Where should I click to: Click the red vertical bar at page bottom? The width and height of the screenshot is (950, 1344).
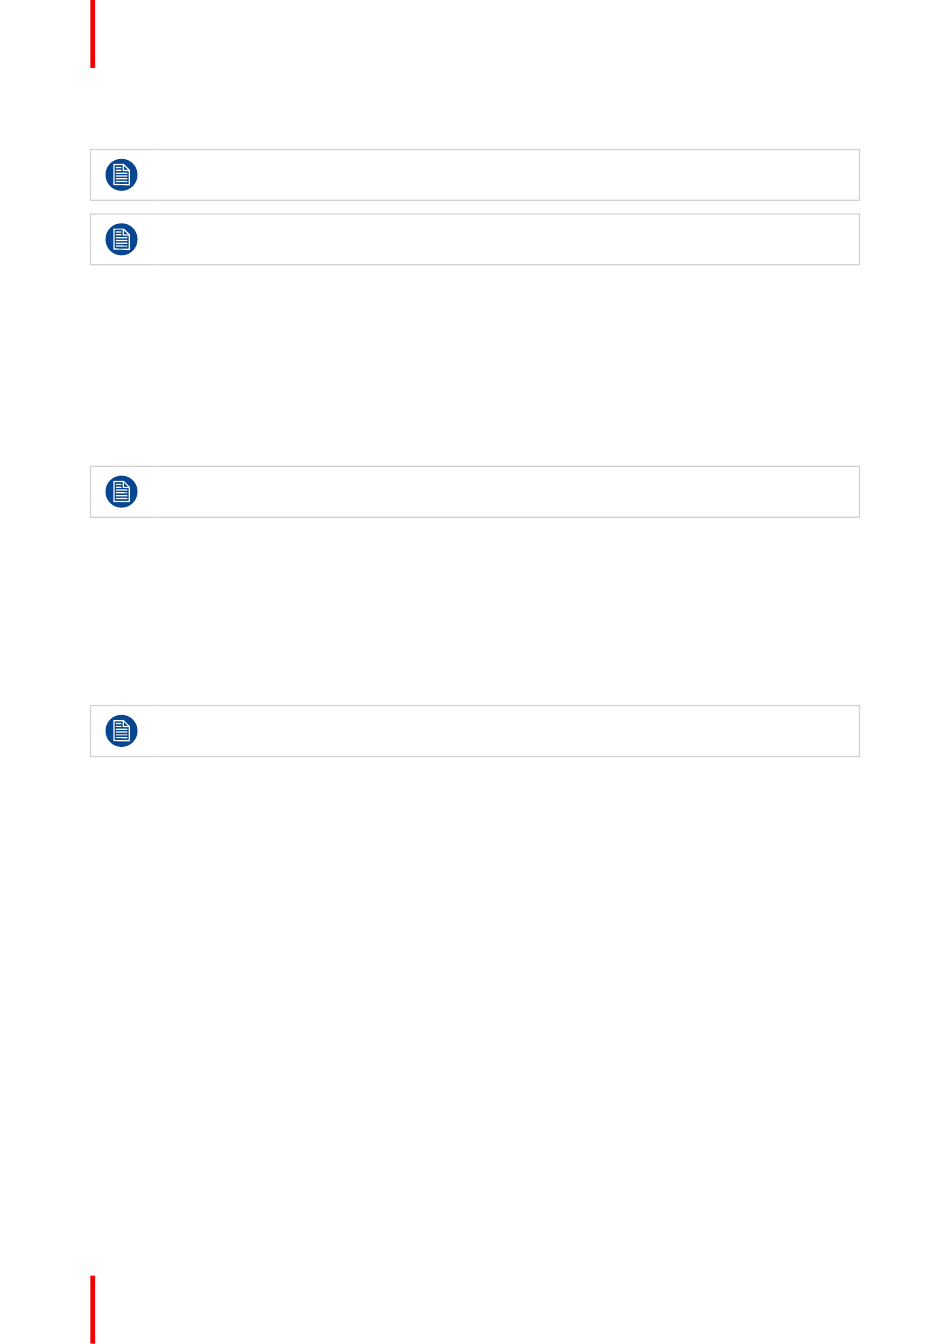coord(93,1309)
